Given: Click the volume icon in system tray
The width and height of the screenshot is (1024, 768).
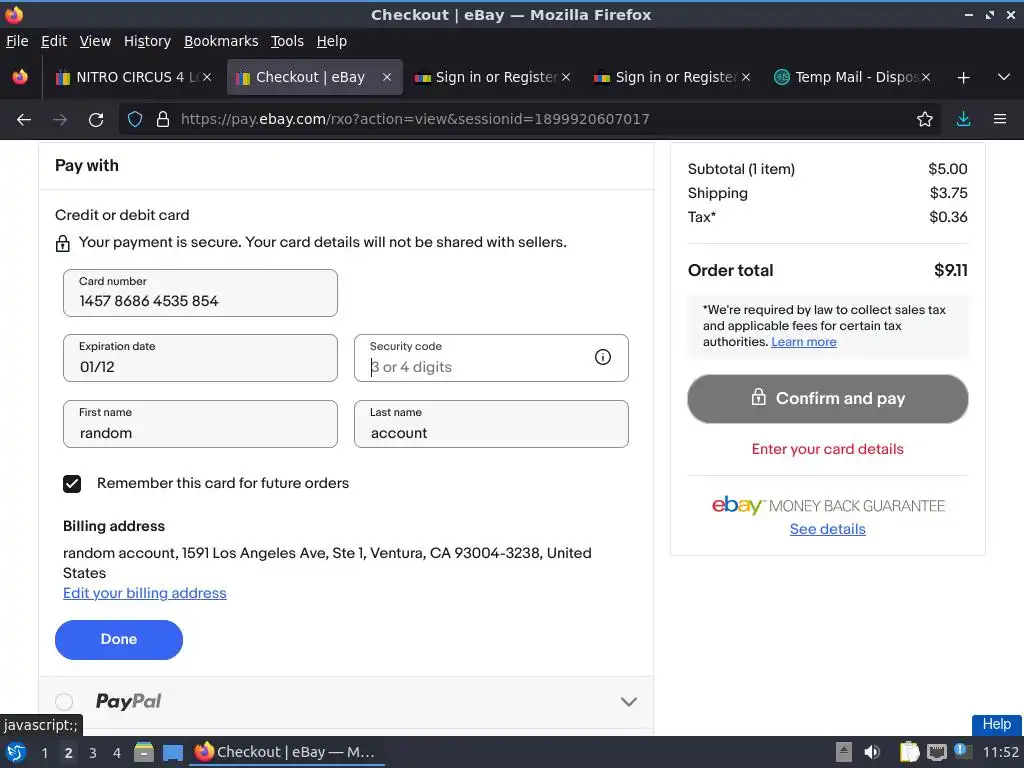Looking at the screenshot, I should click(872, 752).
